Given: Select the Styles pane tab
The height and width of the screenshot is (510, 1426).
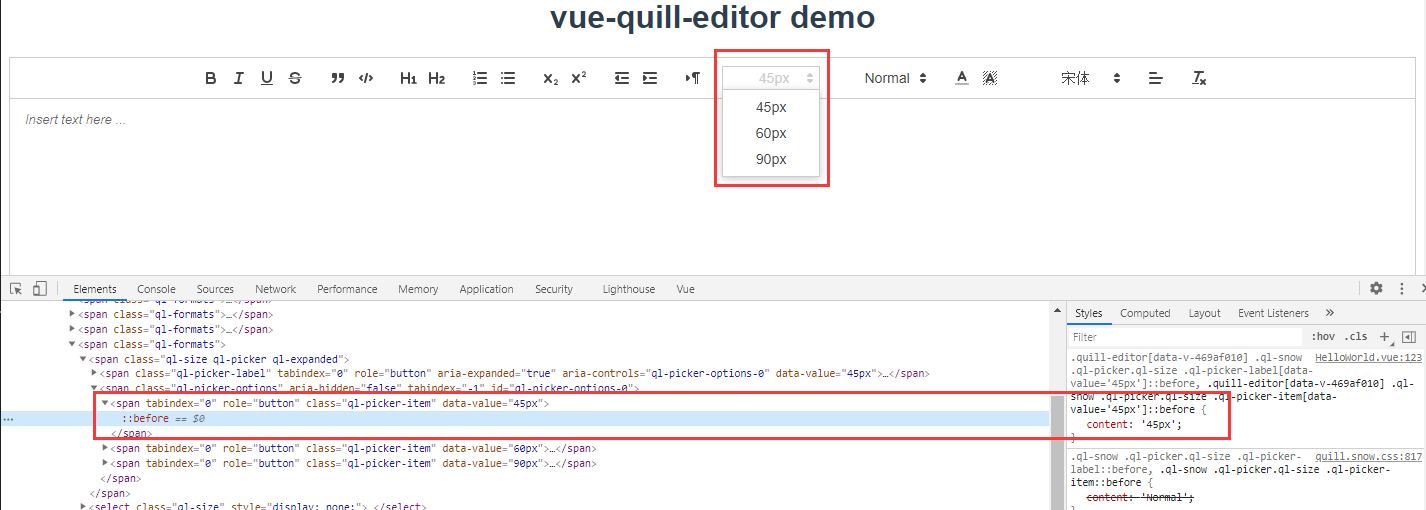Looking at the screenshot, I should tap(1089, 313).
